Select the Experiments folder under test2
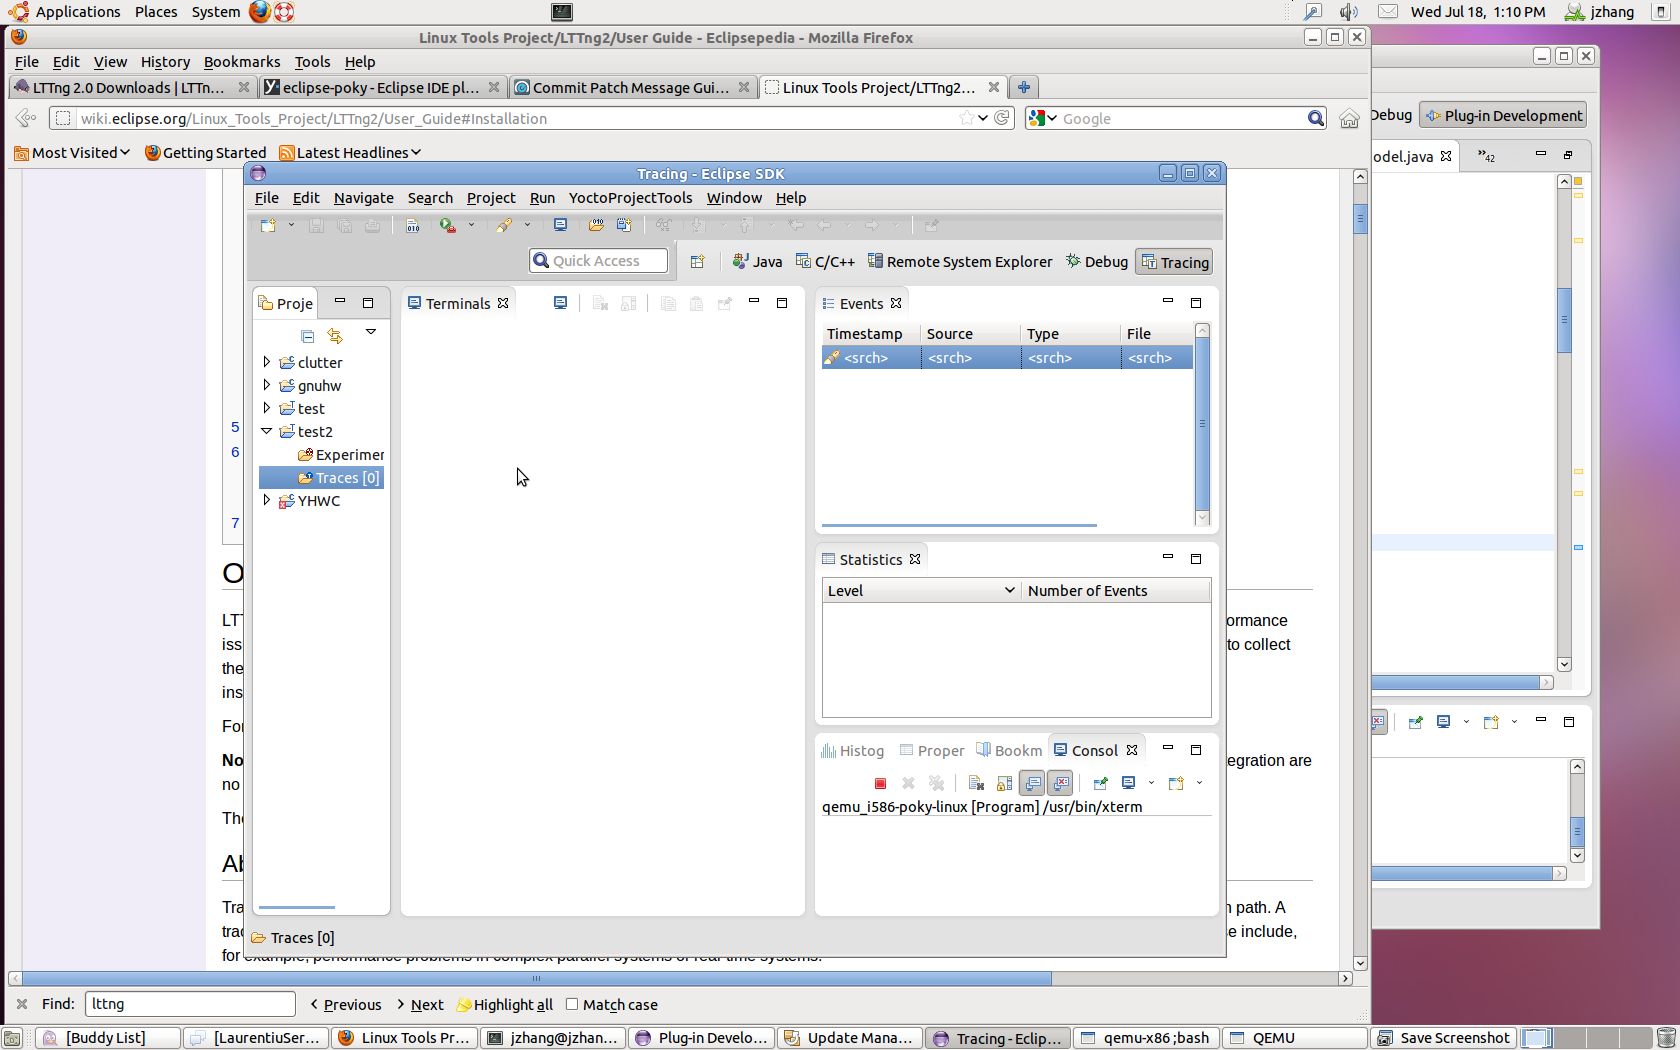Viewport: 1680px width, 1050px height. 340,454
